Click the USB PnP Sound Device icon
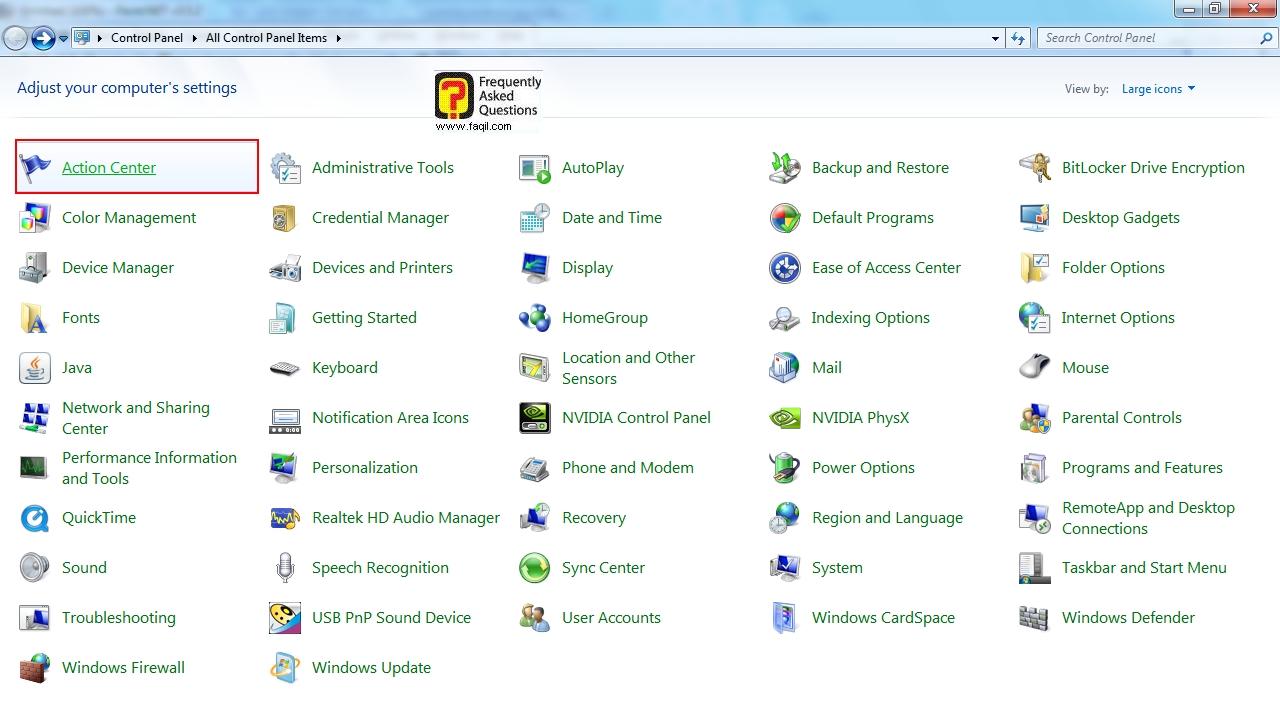The width and height of the screenshot is (1280, 704). point(285,618)
